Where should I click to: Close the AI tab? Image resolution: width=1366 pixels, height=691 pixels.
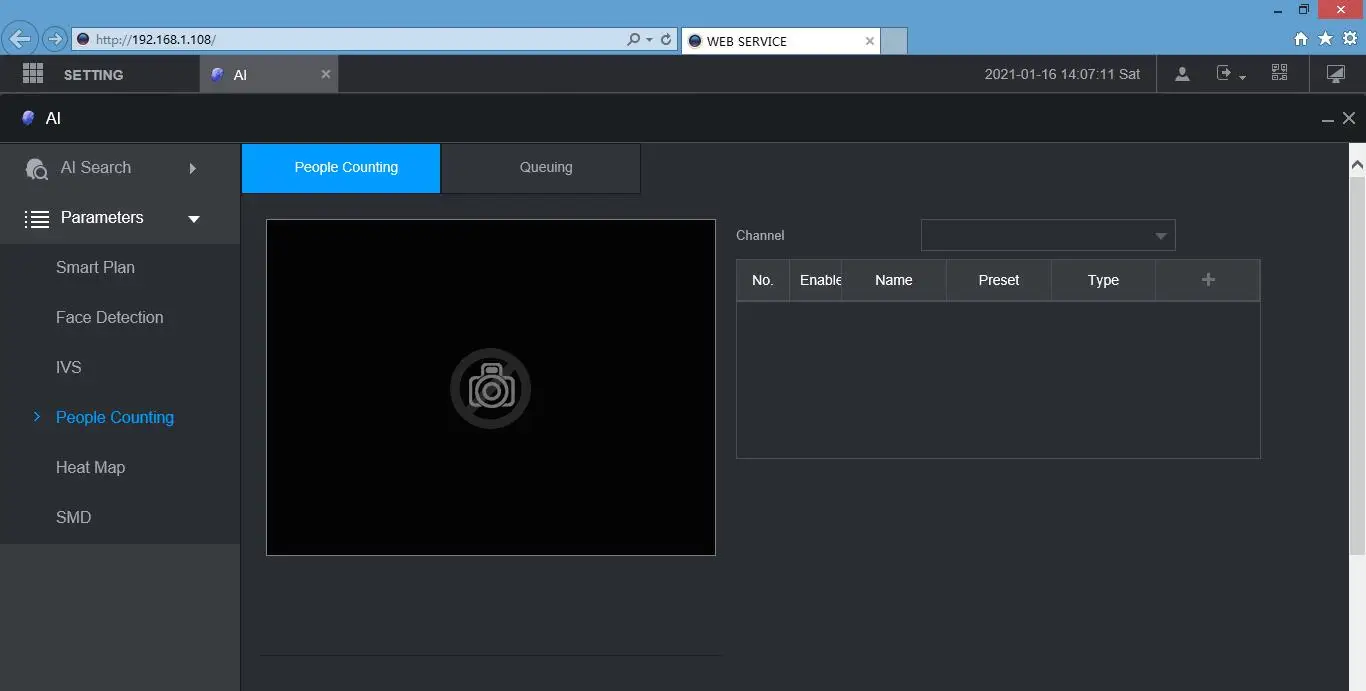click(x=326, y=74)
